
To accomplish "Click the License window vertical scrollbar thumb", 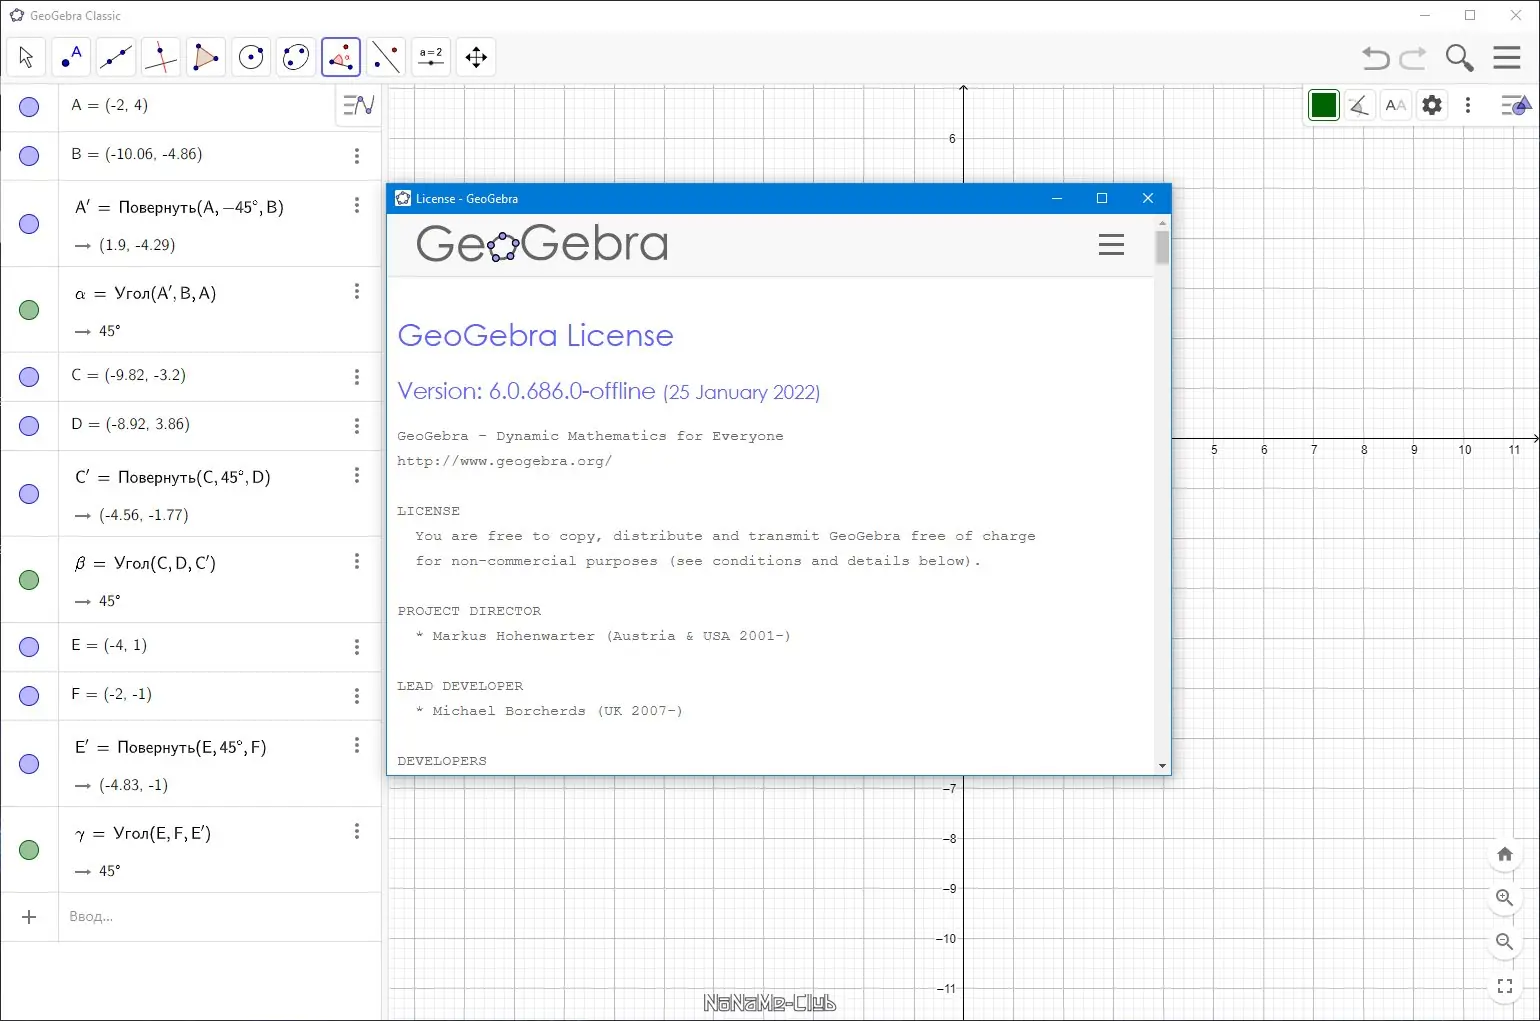I will (x=1162, y=247).
